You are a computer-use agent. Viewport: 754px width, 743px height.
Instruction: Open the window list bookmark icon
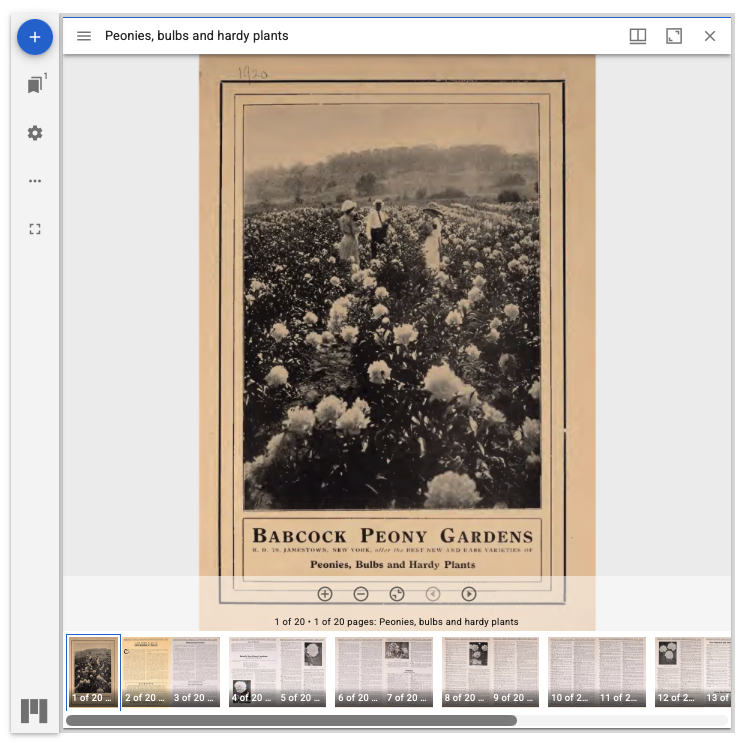(x=35, y=85)
